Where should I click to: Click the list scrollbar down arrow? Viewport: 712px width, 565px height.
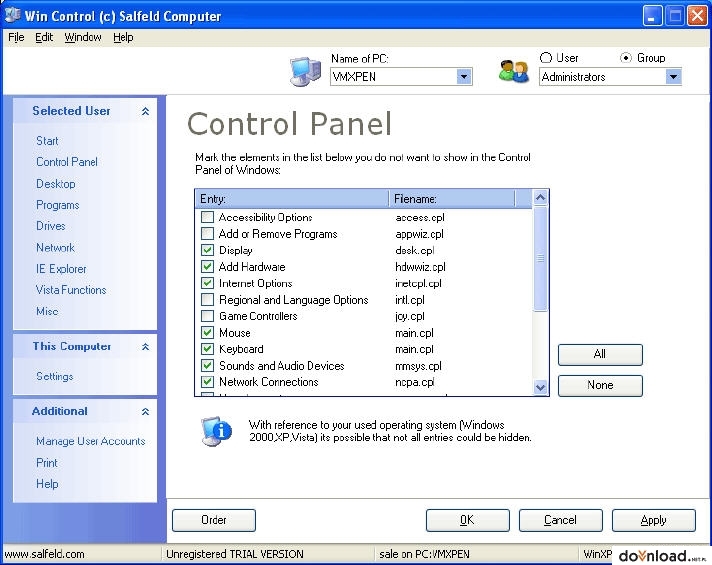pyautogui.click(x=540, y=387)
